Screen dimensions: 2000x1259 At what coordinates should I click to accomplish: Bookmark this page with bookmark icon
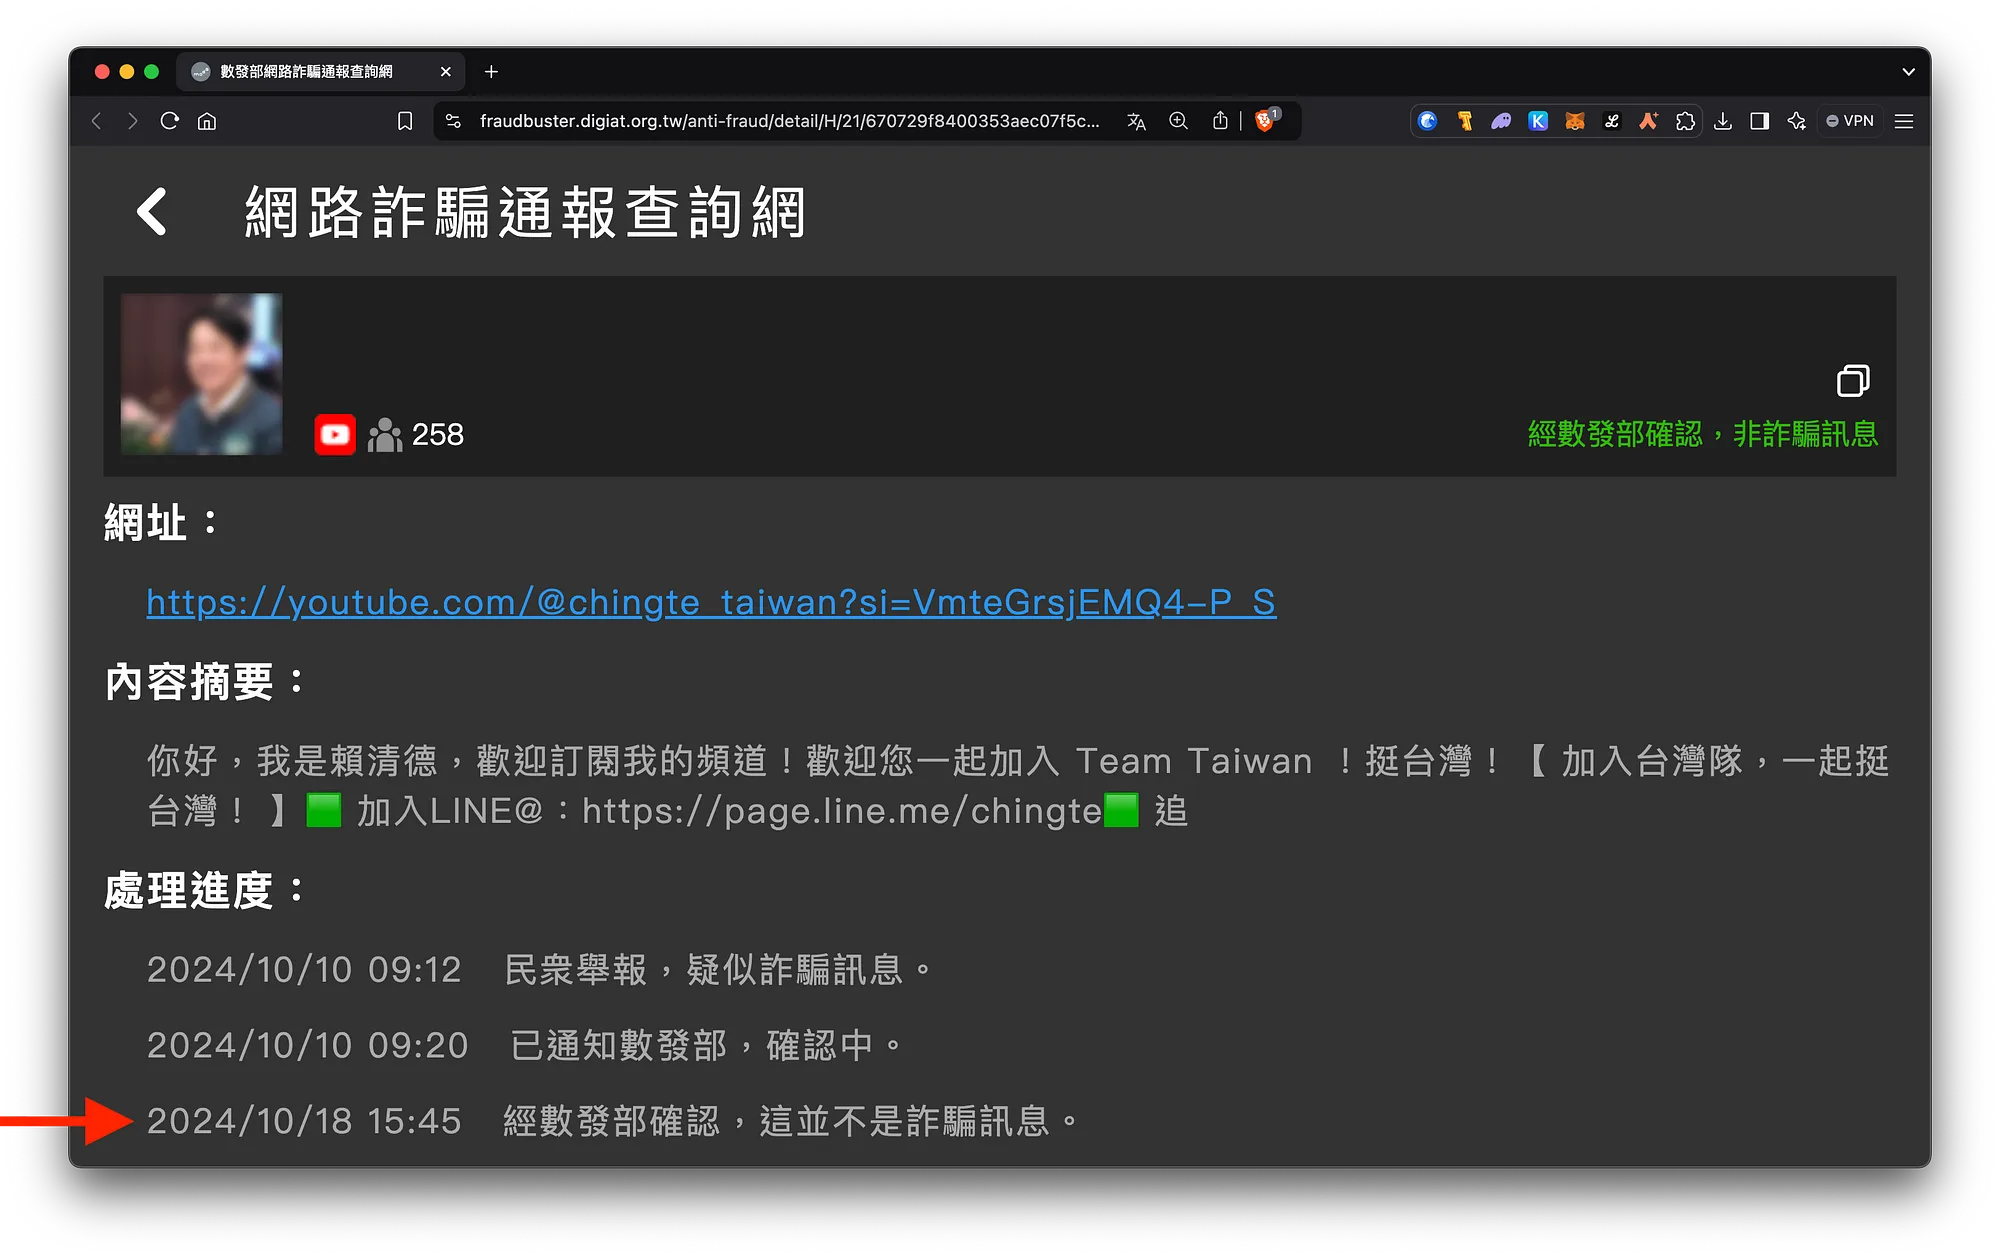[405, 121]
